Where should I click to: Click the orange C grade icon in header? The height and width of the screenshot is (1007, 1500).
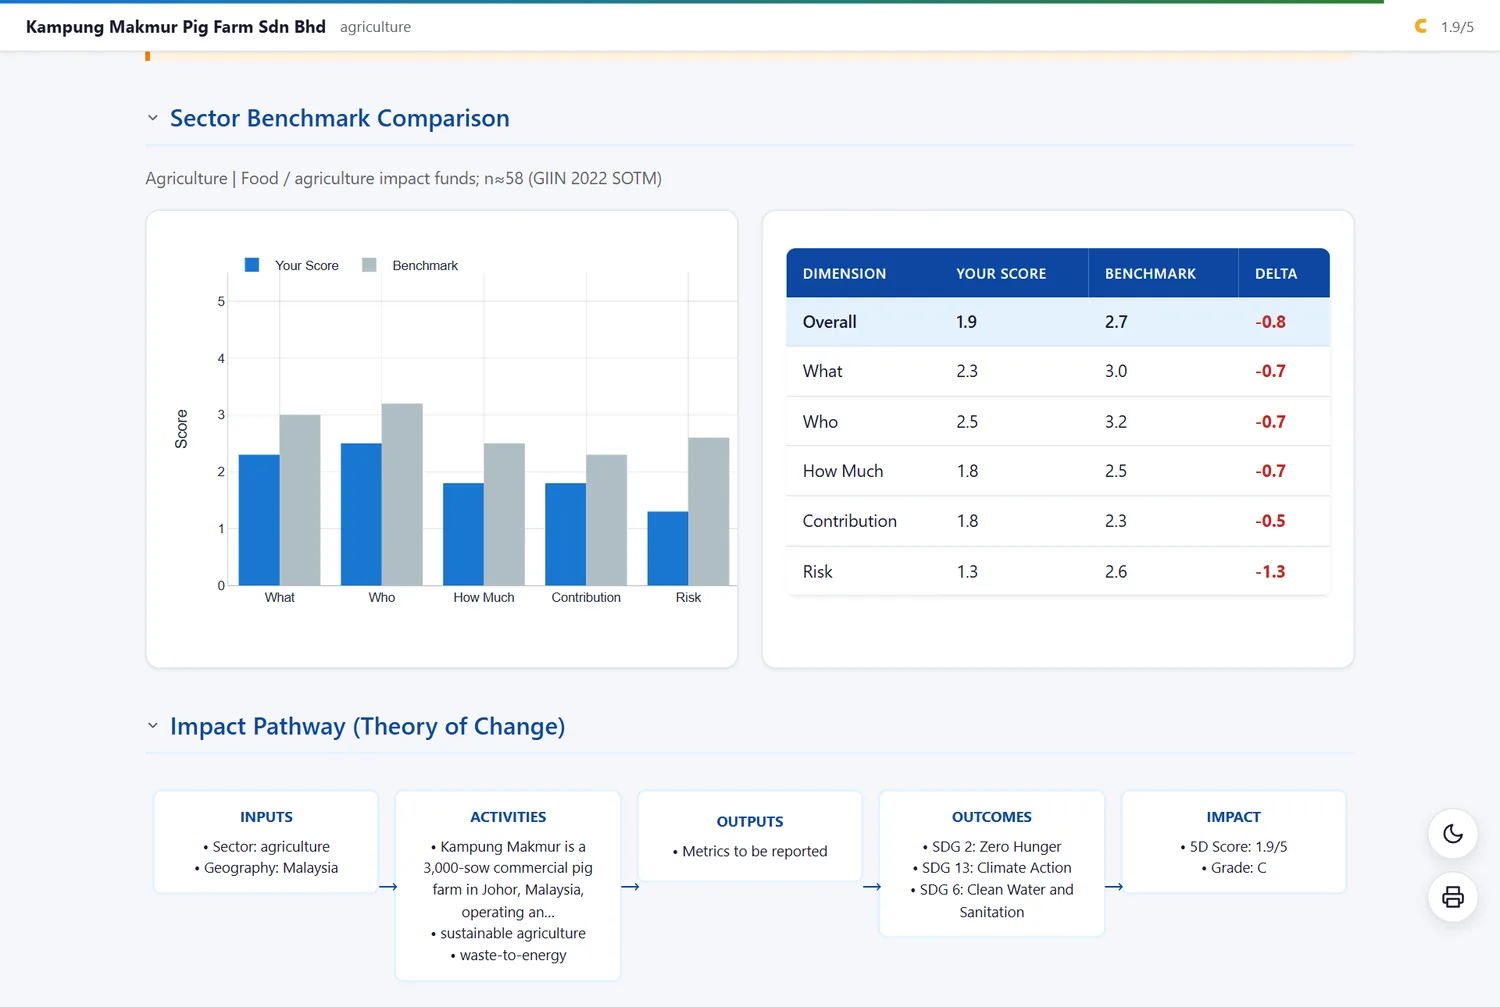click(x=1421, y=26)
